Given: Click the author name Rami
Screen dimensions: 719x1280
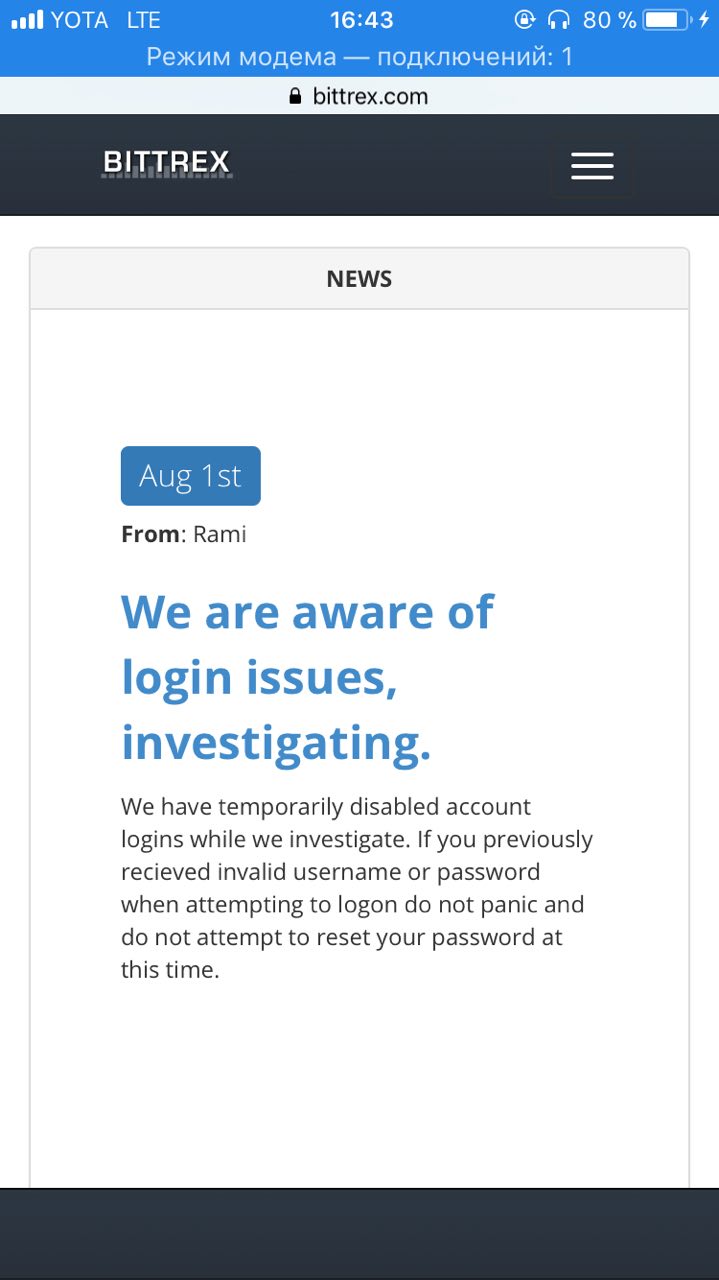Looking at the screenshot, I should click(x=220, y=534).
